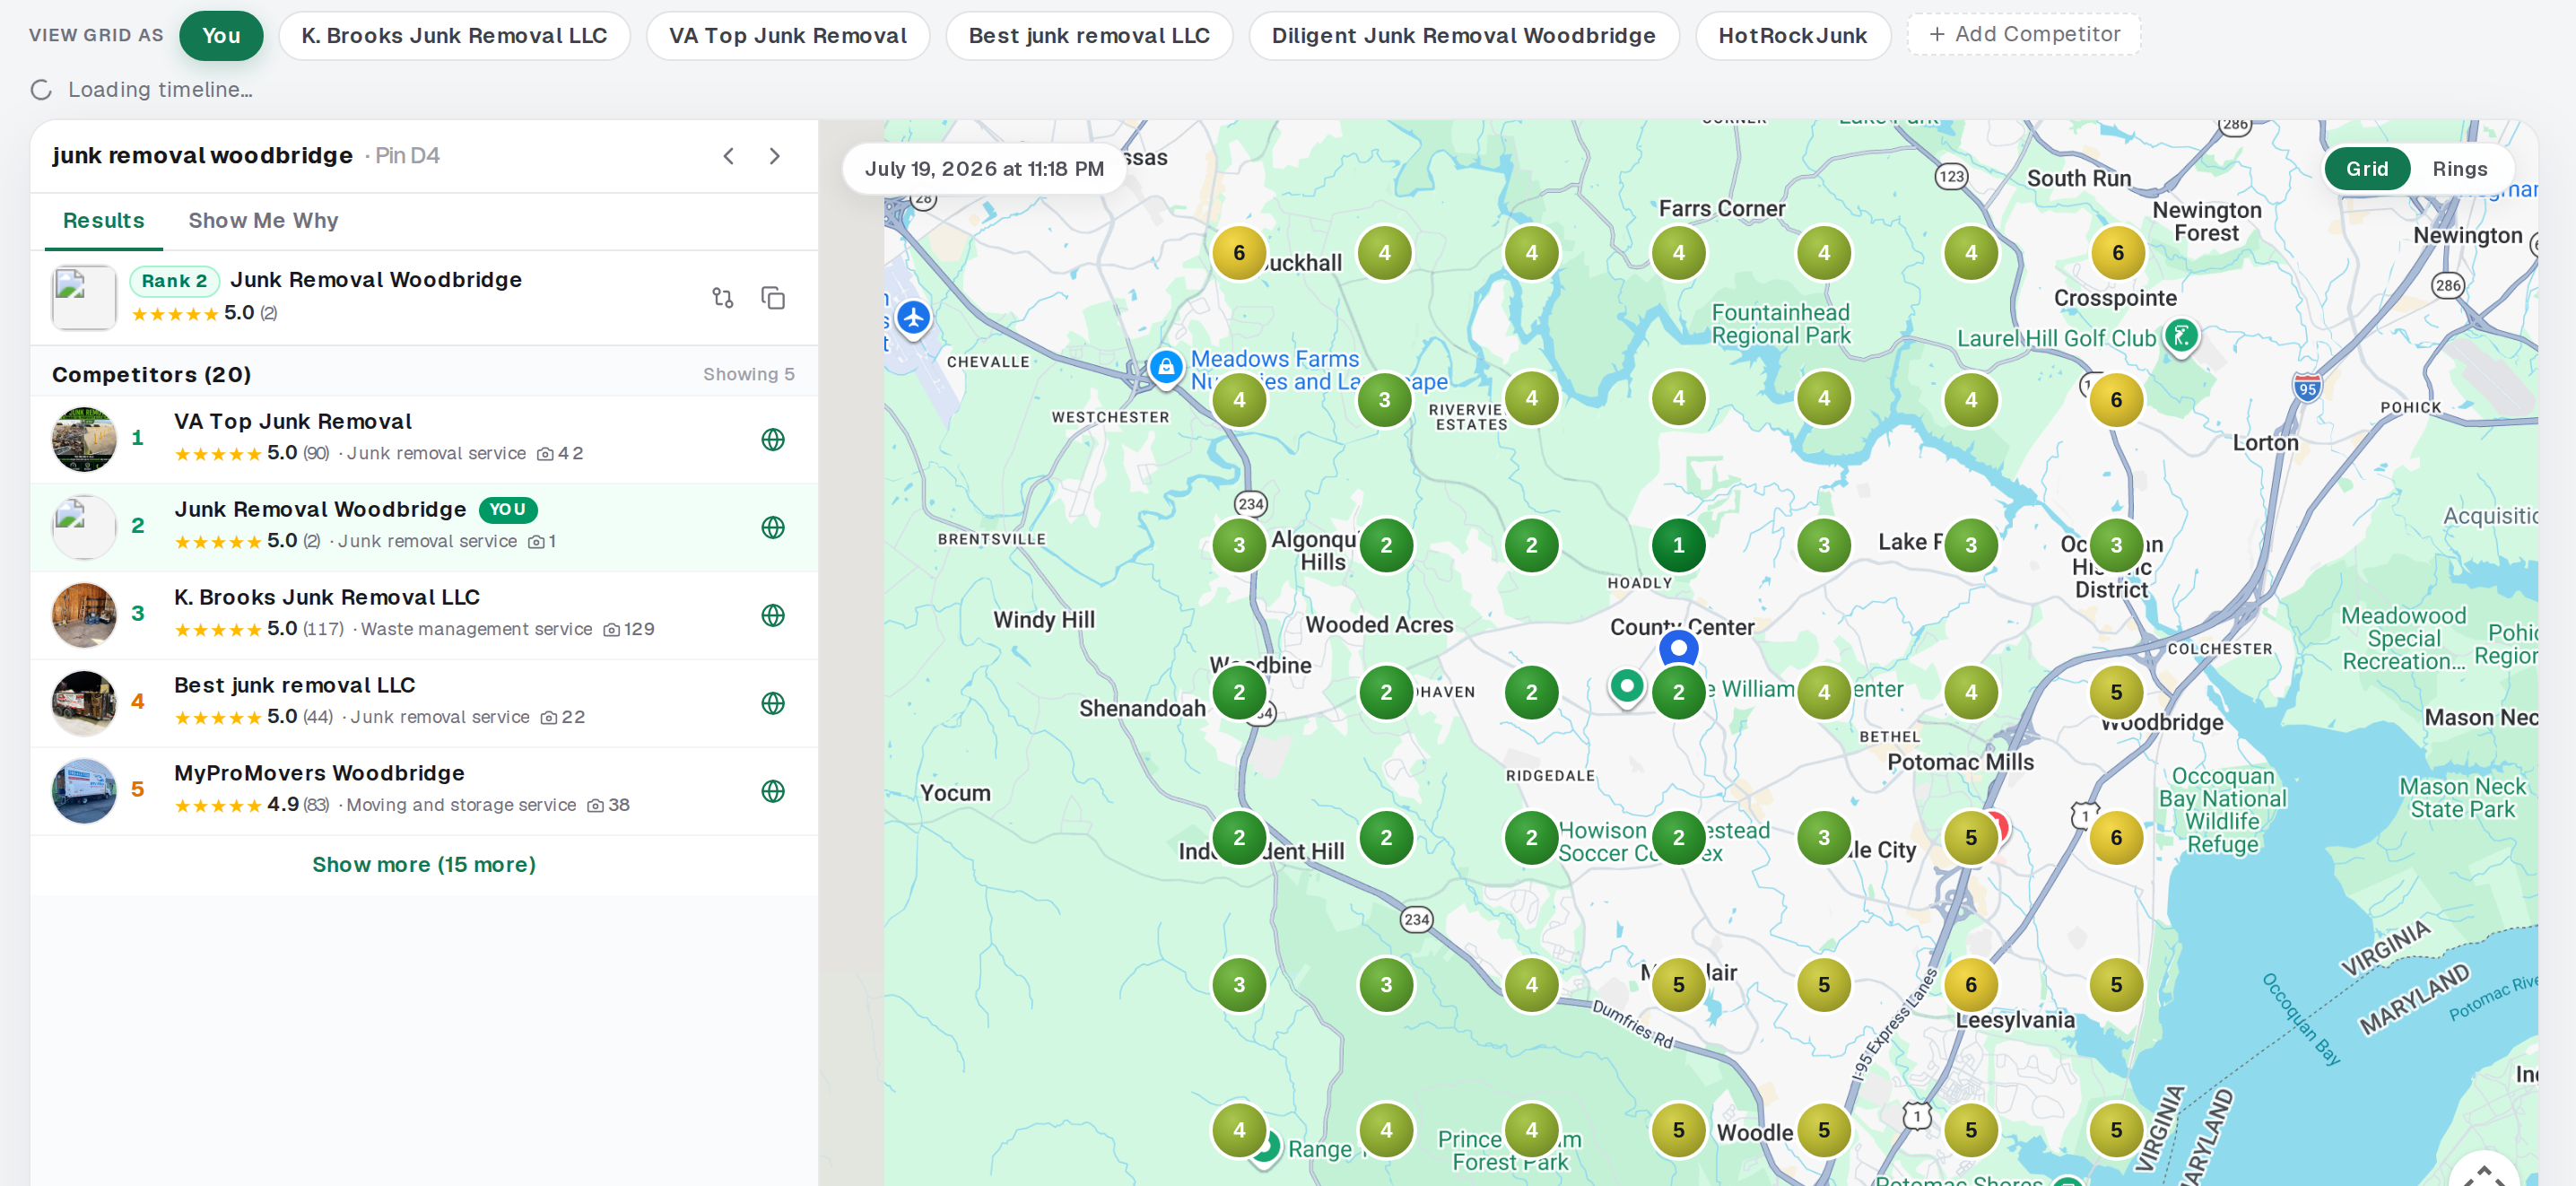The height and width of the screenshot is (1186, 2576).
Task: Click the July 19, 2026 timestamp chip
Action: (984, 169)
